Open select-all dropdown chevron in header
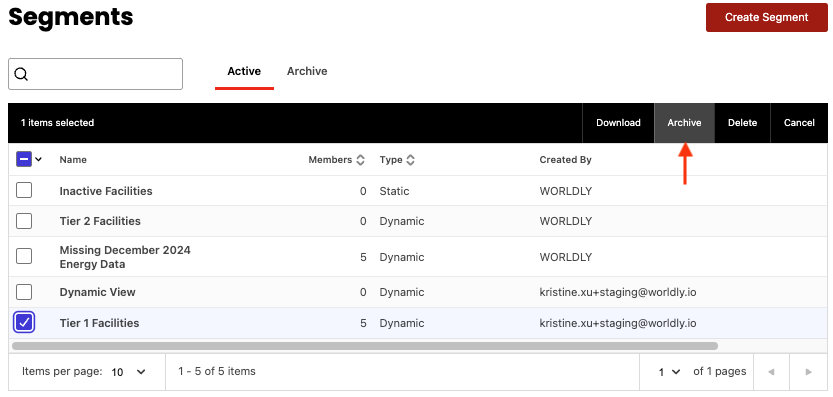This screenshot has width=833, height=397. click(38, 159)
